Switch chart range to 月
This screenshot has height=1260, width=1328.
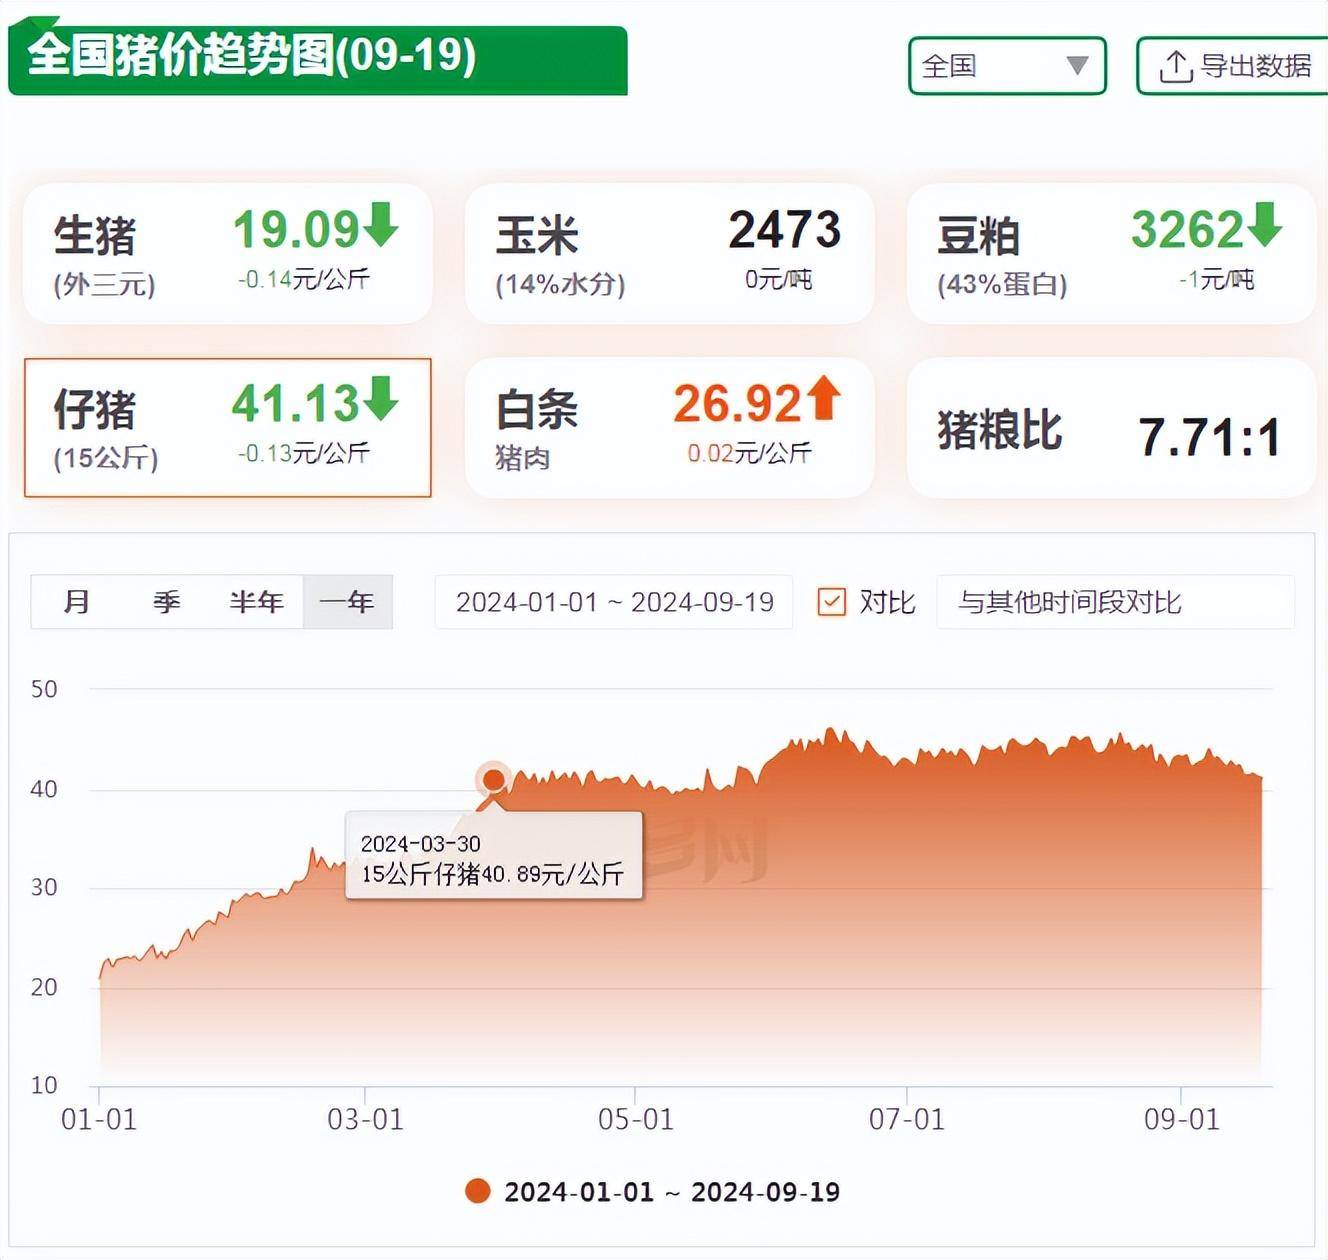(x=76, y=602)
